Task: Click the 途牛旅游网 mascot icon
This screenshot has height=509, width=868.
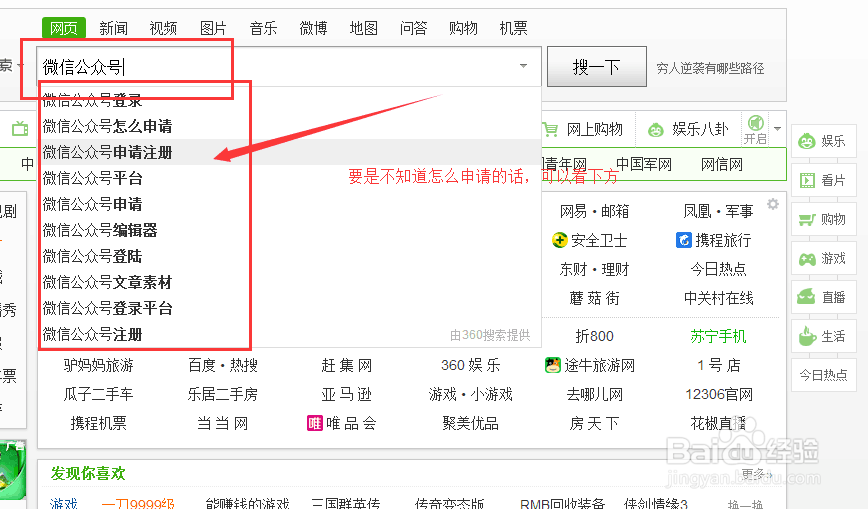Action: tap(552, 365)
